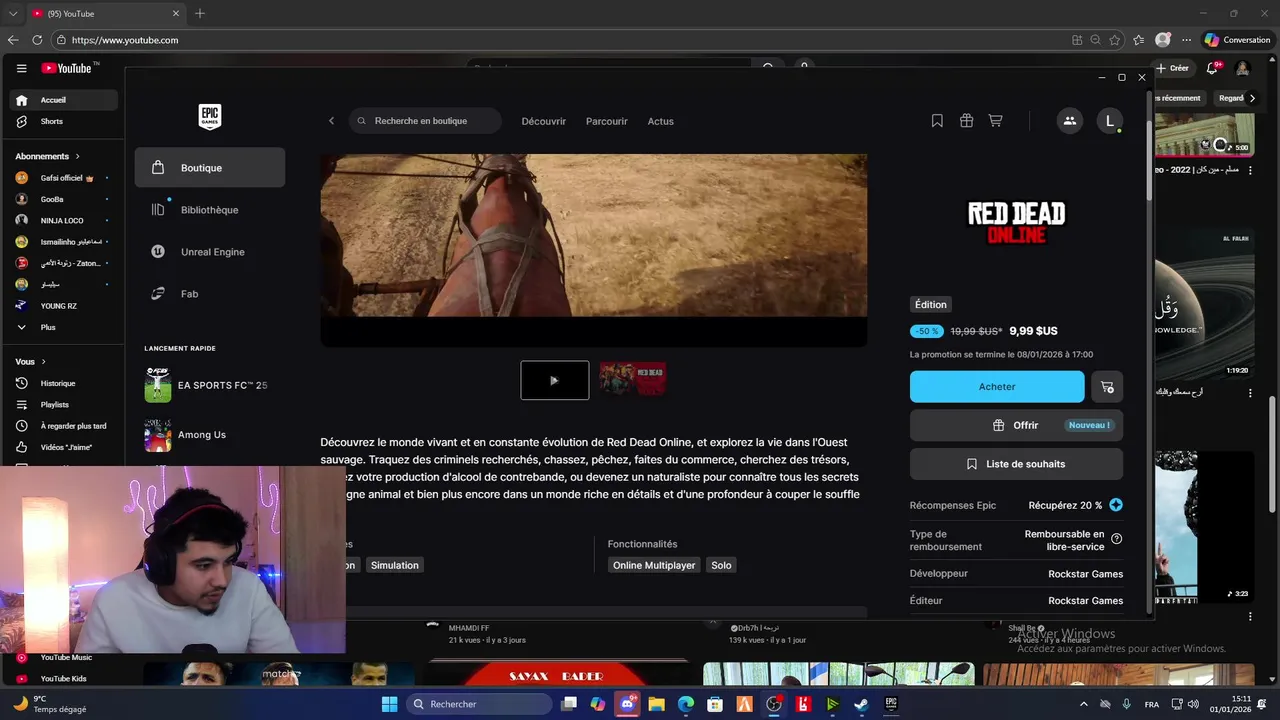Show hidden system tray icons
The width and height of the screenshot is (1280, 720).
pos(1083,704)
